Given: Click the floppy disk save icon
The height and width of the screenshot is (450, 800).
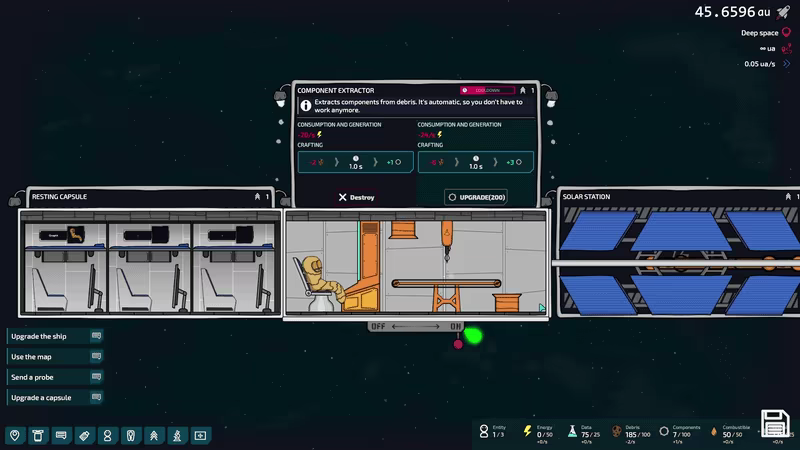Looking at the screenshot, I should pos(775,424).
